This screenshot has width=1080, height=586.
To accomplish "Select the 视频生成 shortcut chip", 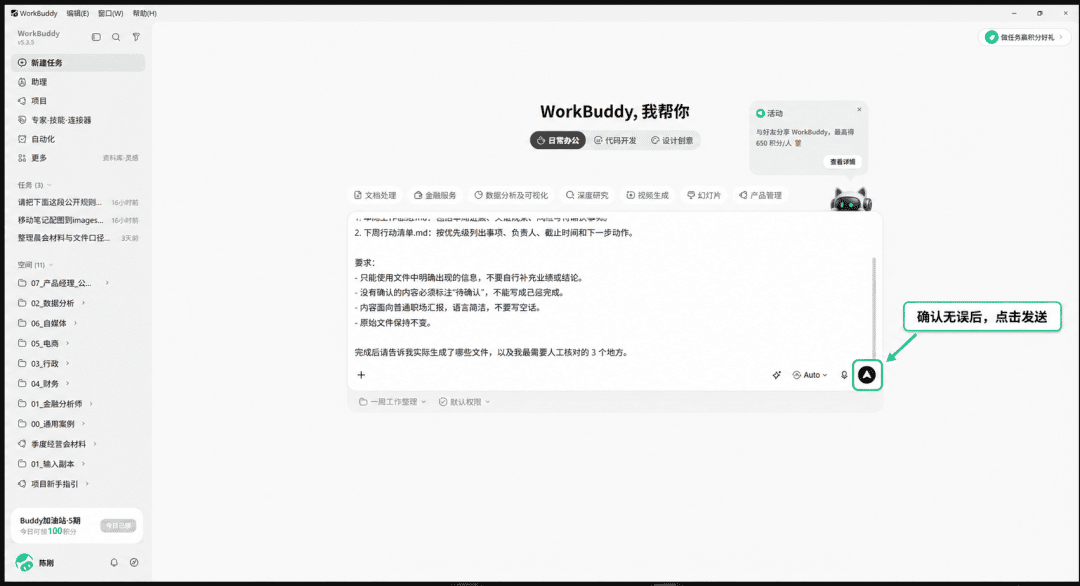I will click(647, 196).
